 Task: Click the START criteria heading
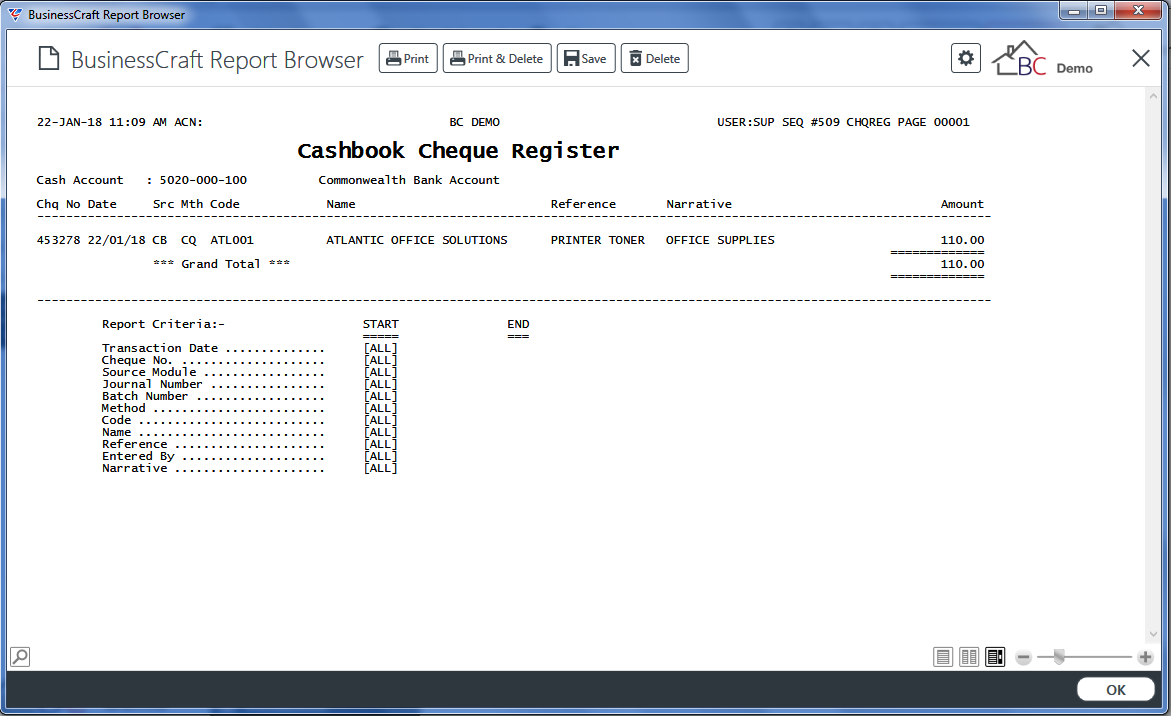pyautogui.click(x=381, y=324)
